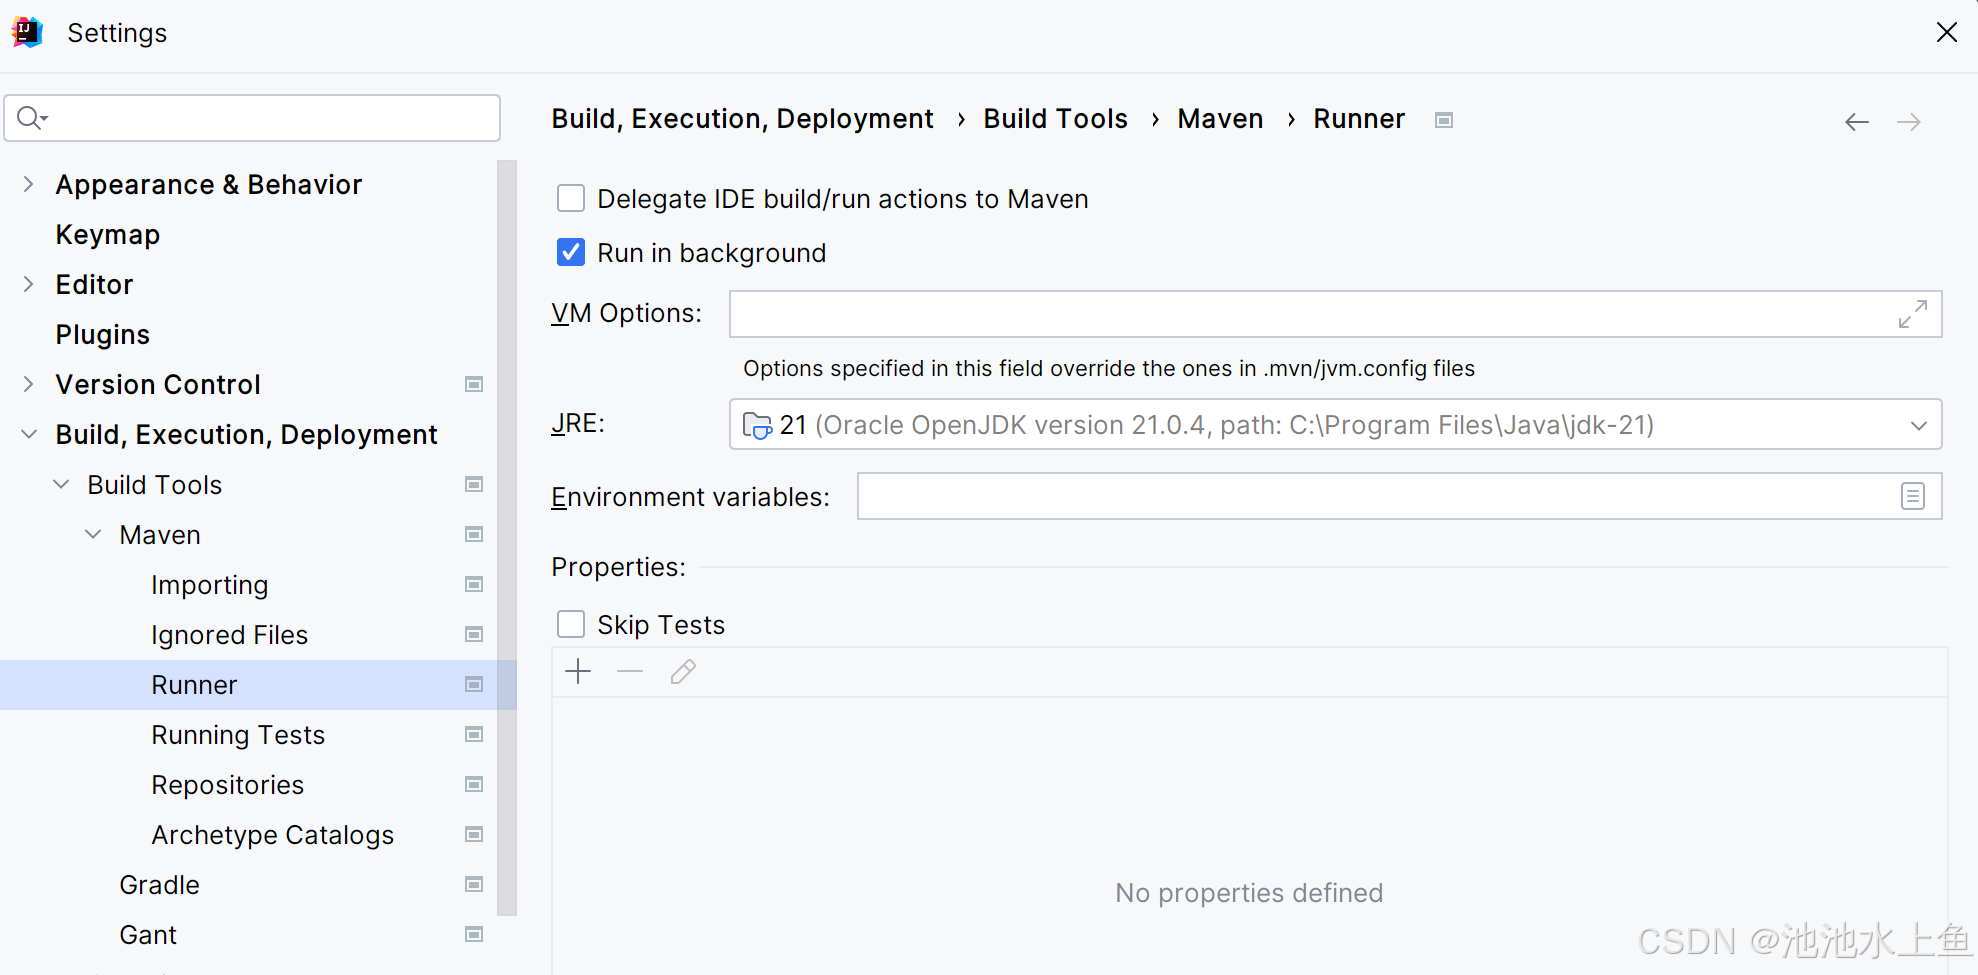Click the search magnifier icon in settings
Image resolution: width=1978 pixels, height=975 pixels.
(32, 118)
